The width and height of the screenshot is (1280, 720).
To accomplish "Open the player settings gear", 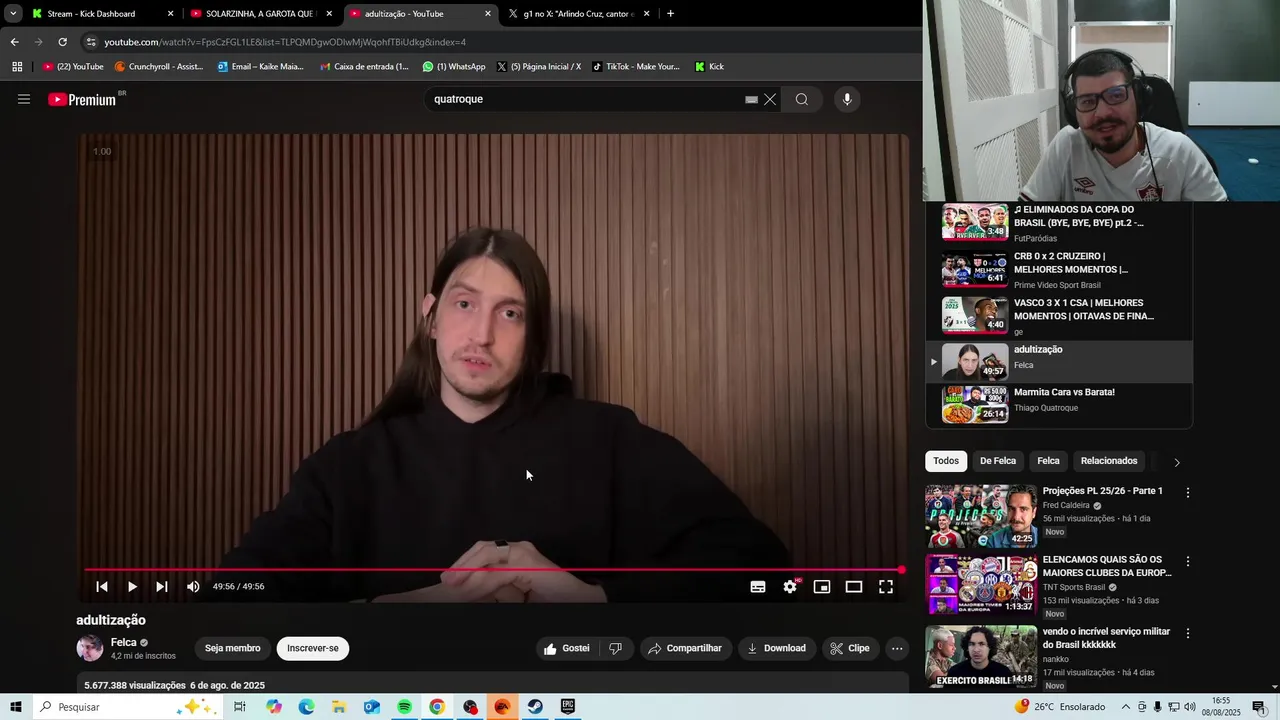I will tap(790, 587).
